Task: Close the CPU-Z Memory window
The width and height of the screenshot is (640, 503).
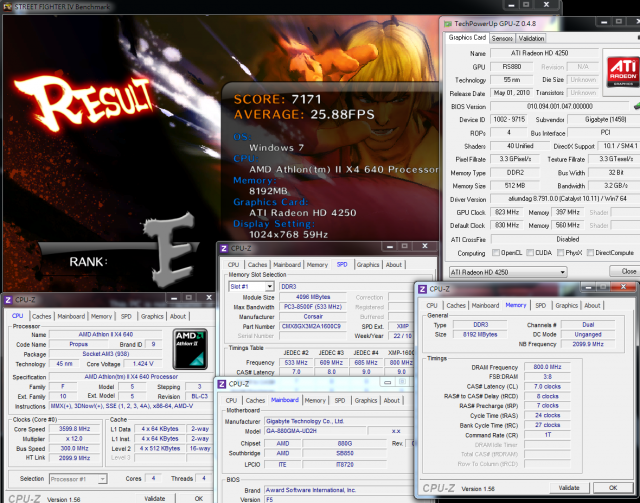Action: (623, 287)
